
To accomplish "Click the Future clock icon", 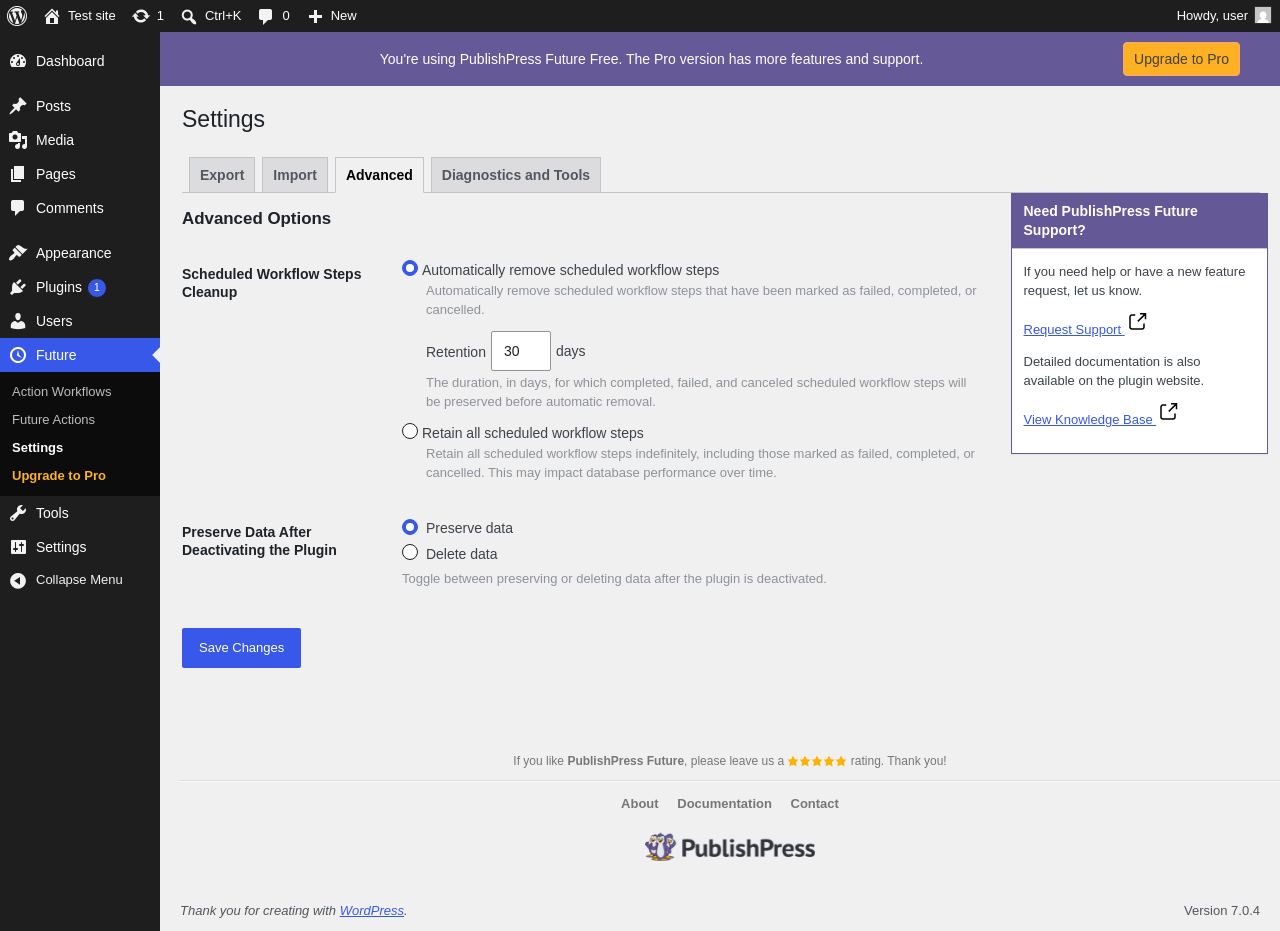I will tap(18, 355).
